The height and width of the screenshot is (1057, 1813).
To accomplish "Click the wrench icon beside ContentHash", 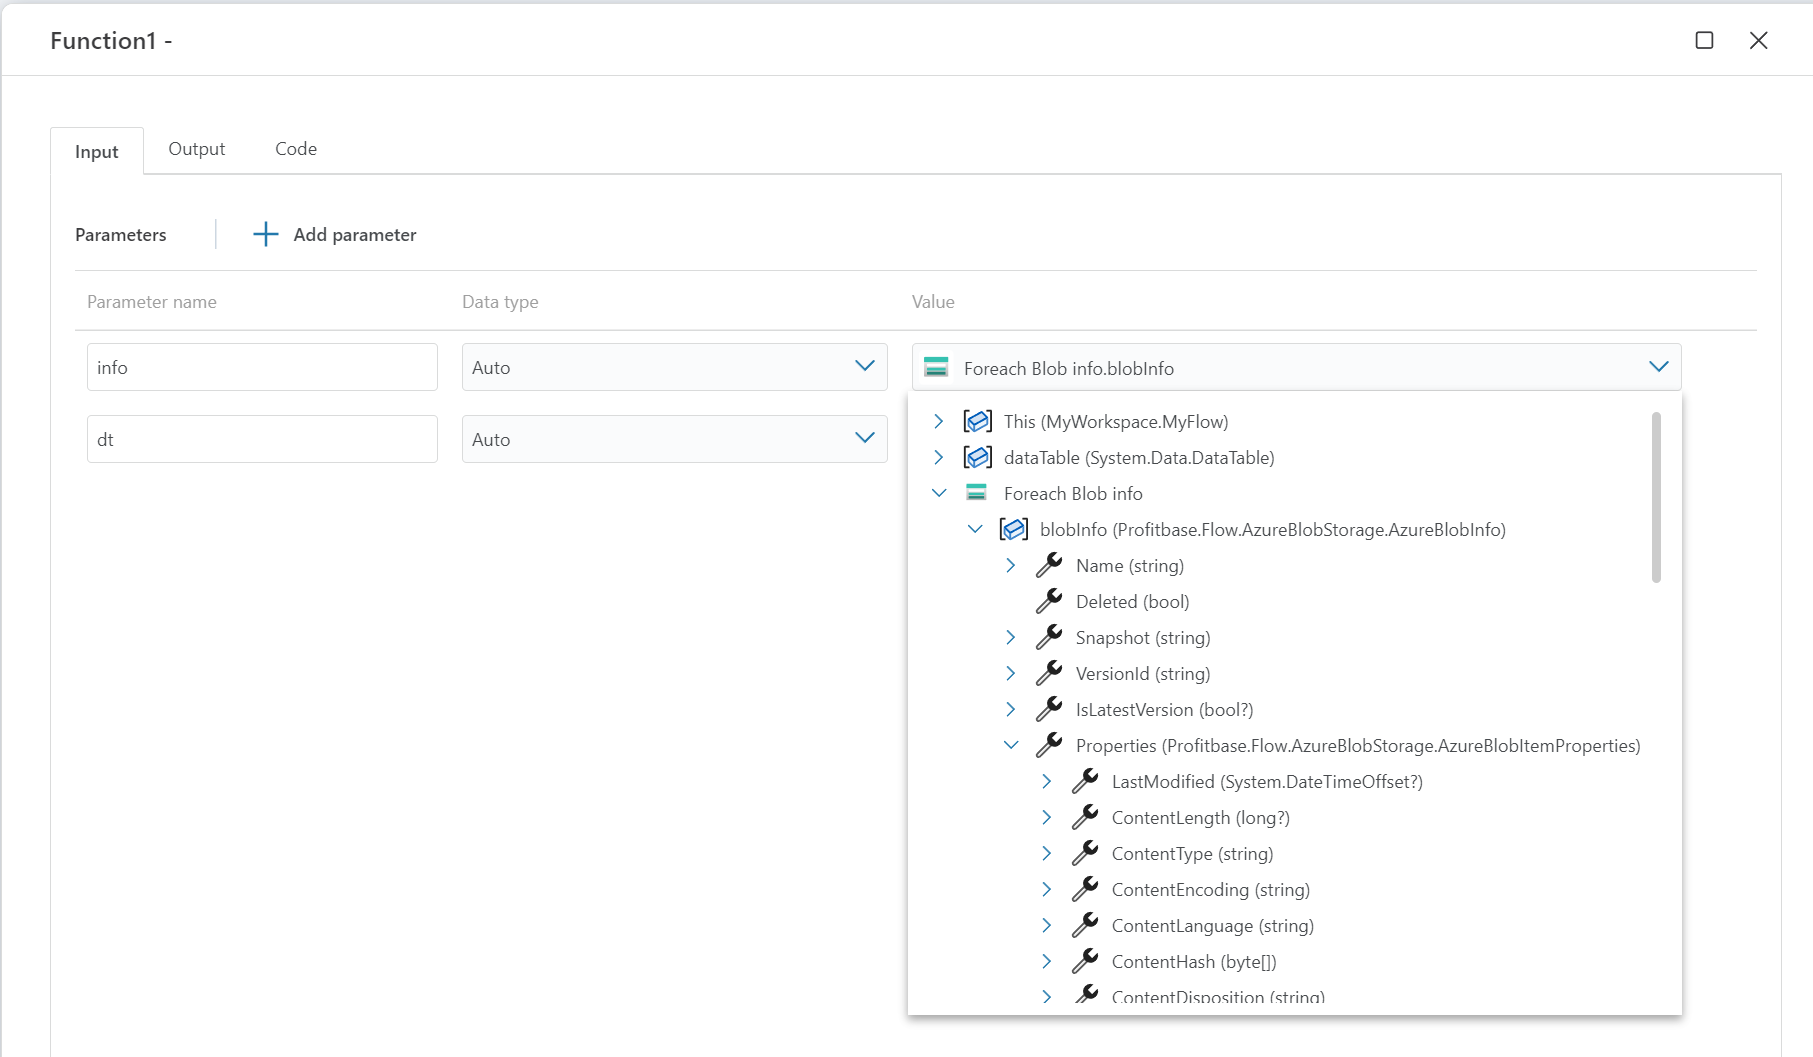I will [x=1085, y=961].
